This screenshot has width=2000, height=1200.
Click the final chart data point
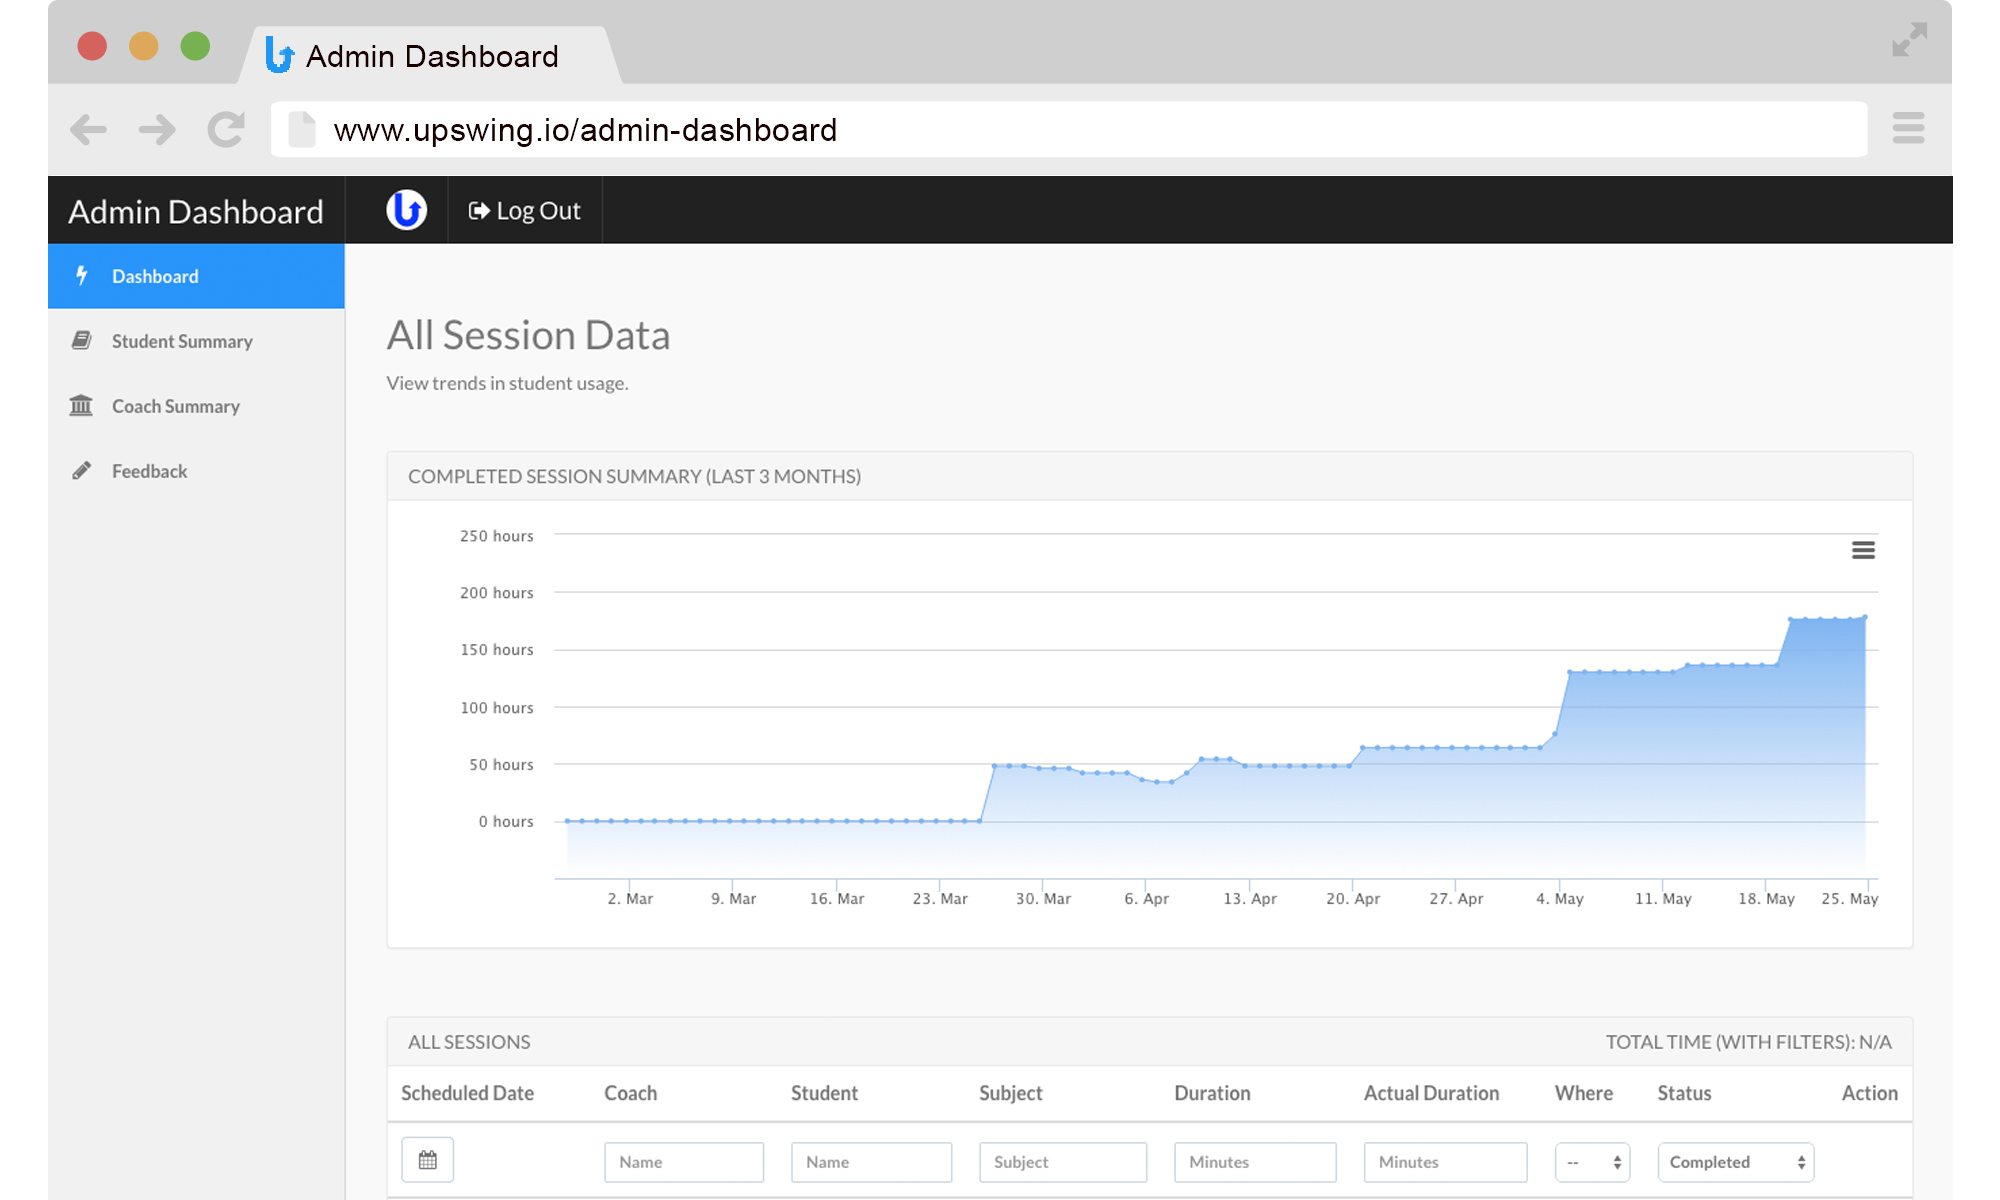click(x=1865, y=618)
